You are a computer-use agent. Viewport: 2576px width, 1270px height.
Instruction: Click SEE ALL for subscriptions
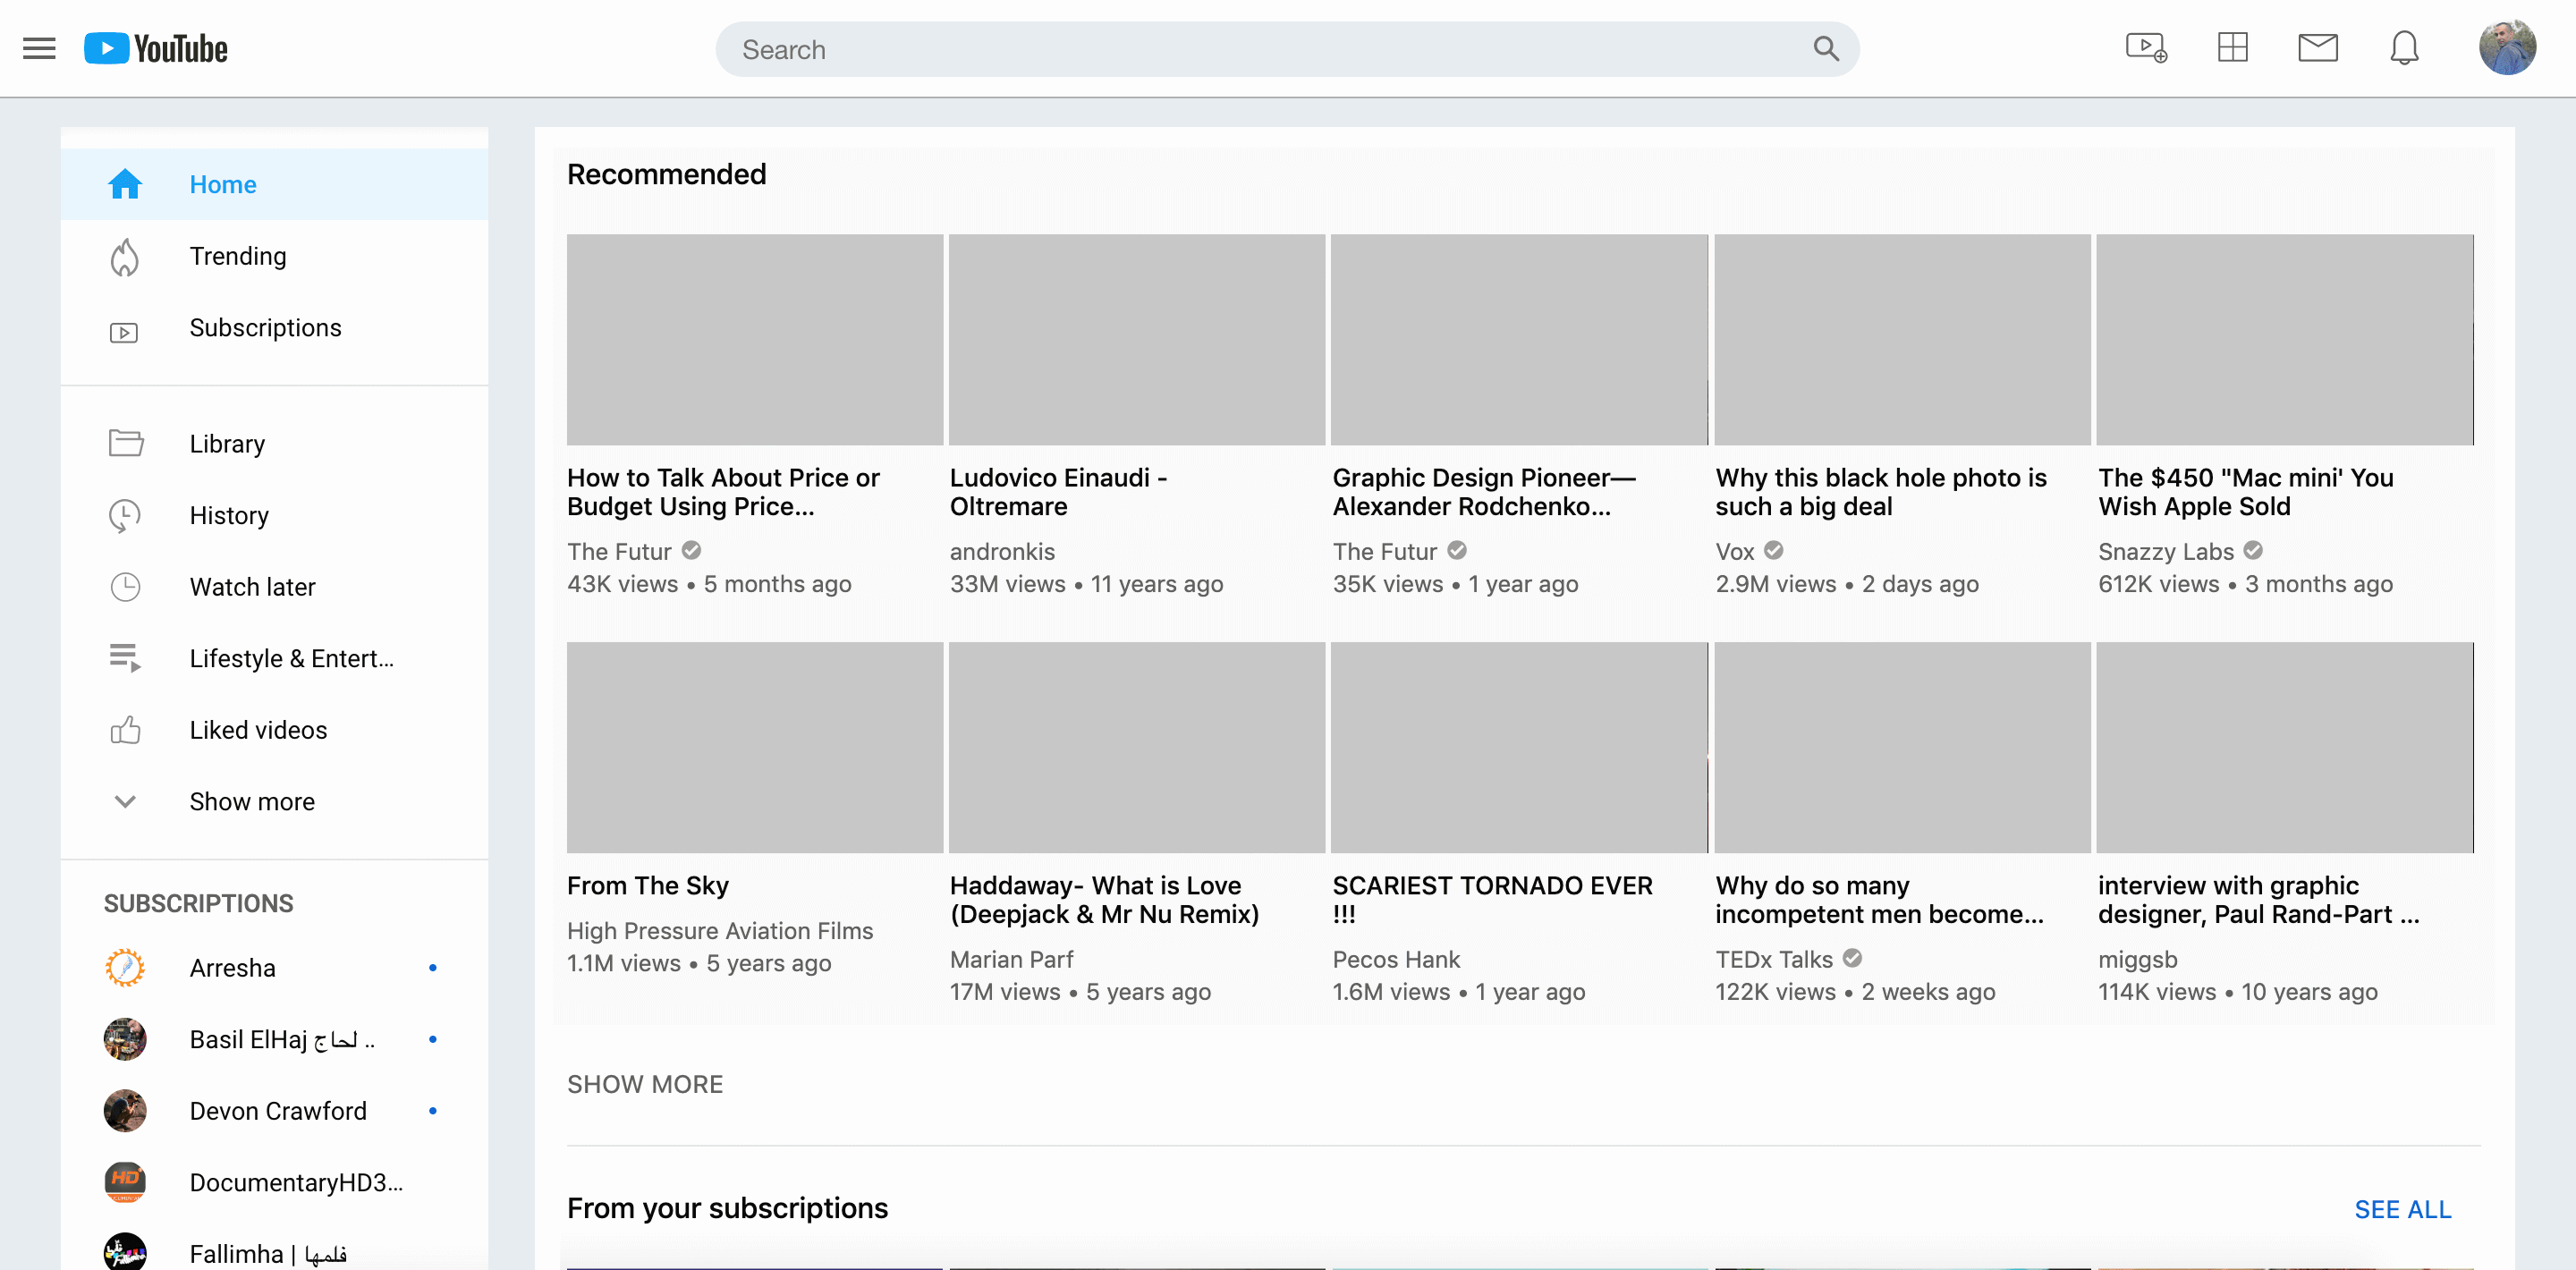[x=2402, y=1209]
